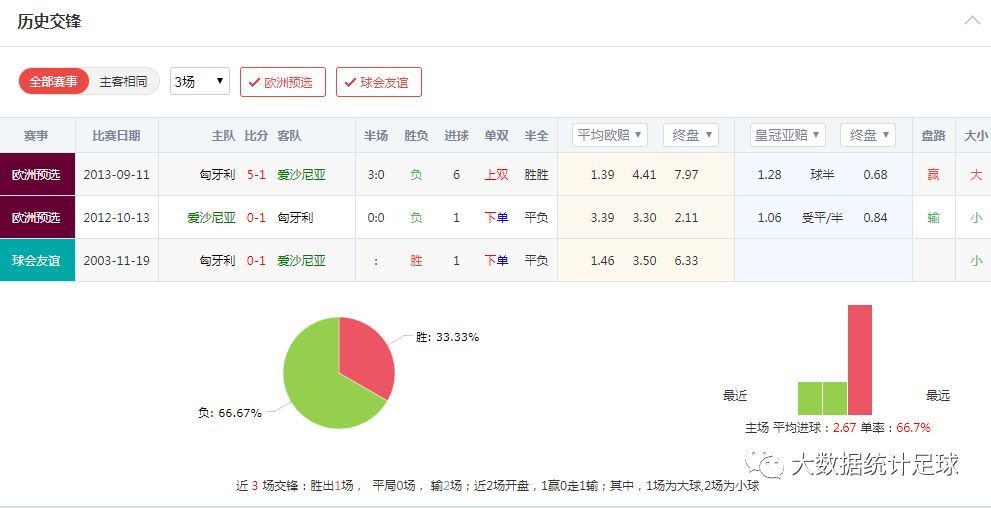
Task: Click 爱沙尼亚 away team in the 2013-09-11 row
Action: [x=301, y=174]
